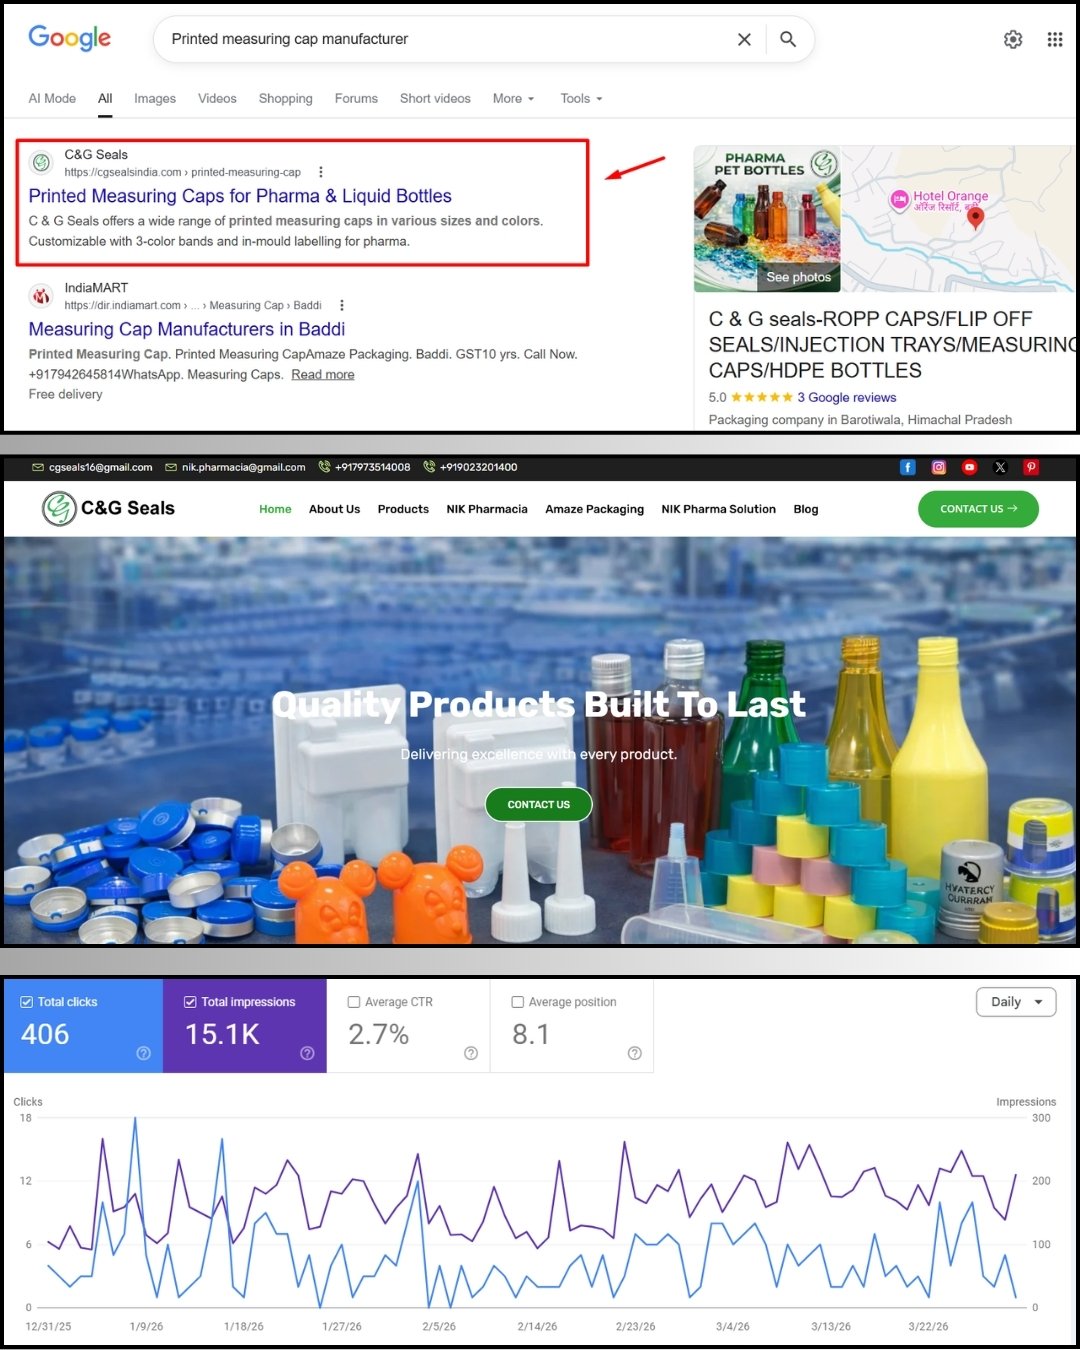
Task: Open the three-dot menu on the C&G Seals result
Action: 320,171
